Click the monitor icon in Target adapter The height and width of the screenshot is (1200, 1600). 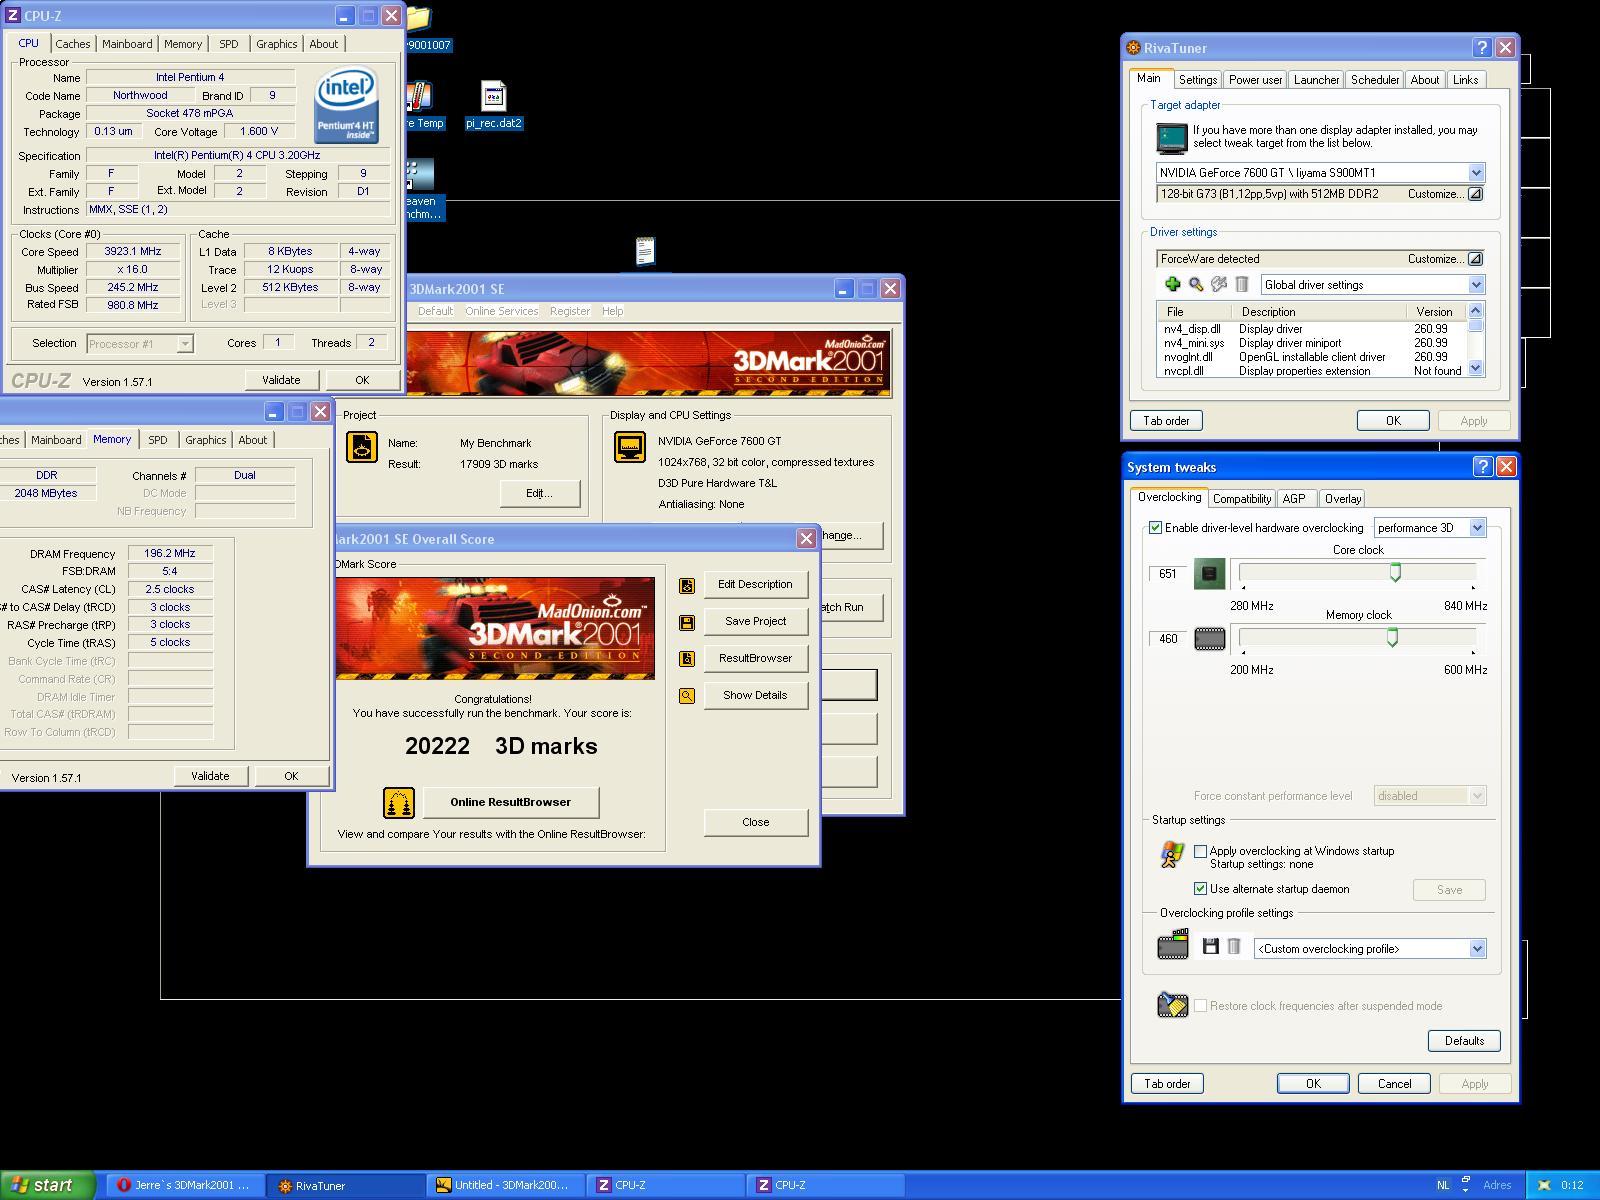[x=1171, y=137]
